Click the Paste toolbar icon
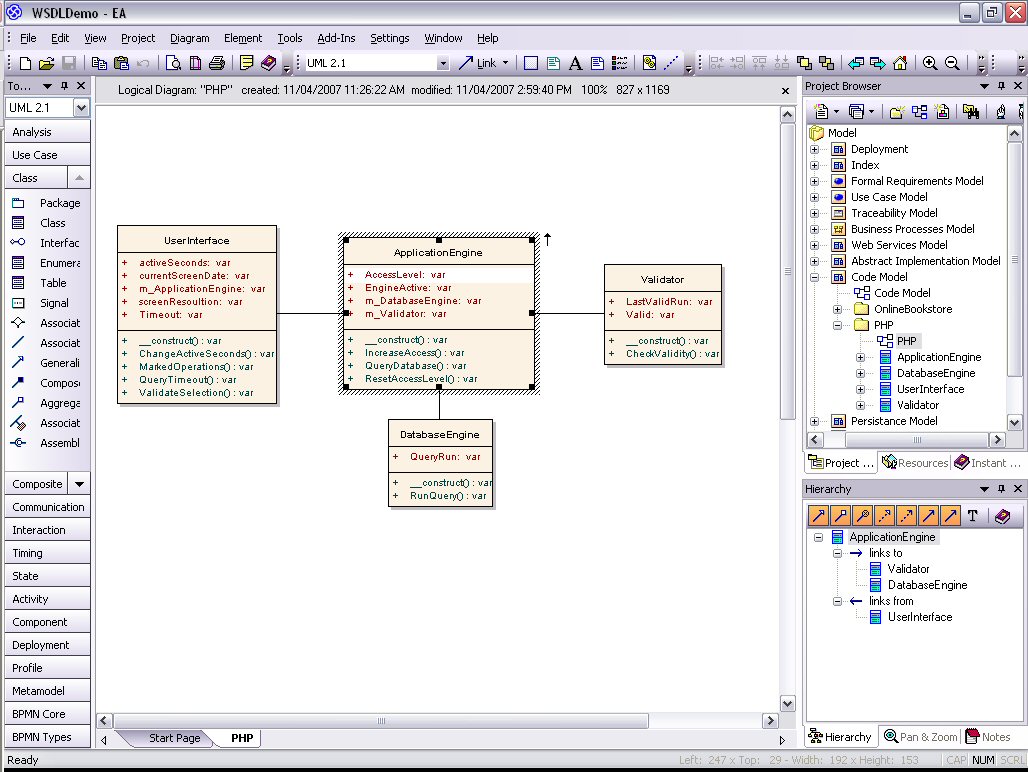 coord(121,63)
